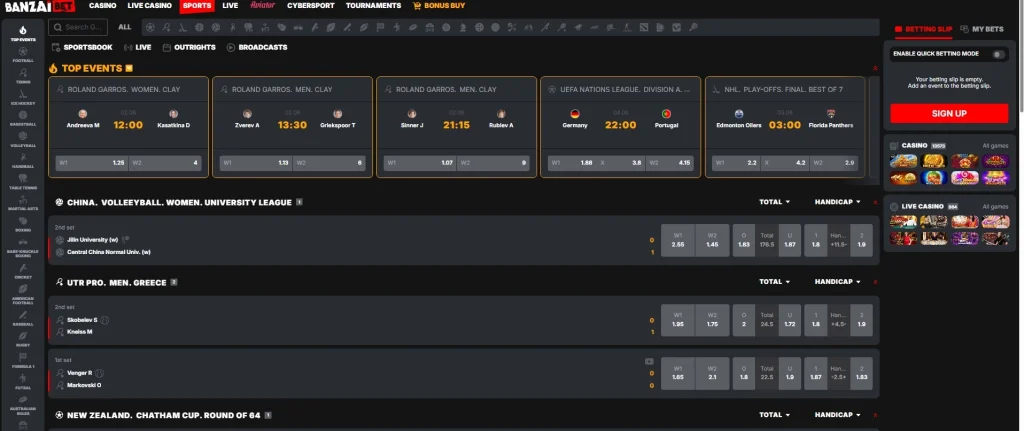Viewport: 1024px width, 431px height.
Task: Open Live sub-tab beside Sportsbook
Action: pyautogui.click(x=138, y=48)
